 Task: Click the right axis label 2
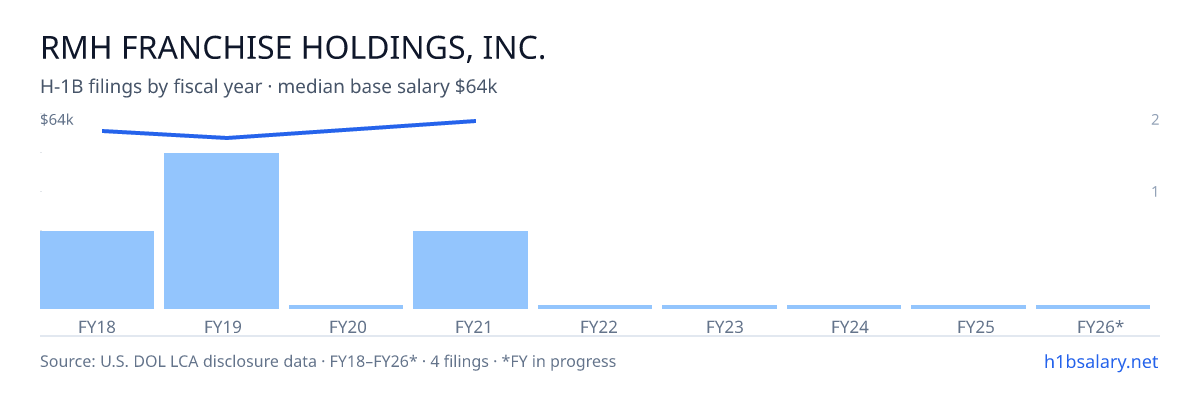click(x=1155, y=120)
